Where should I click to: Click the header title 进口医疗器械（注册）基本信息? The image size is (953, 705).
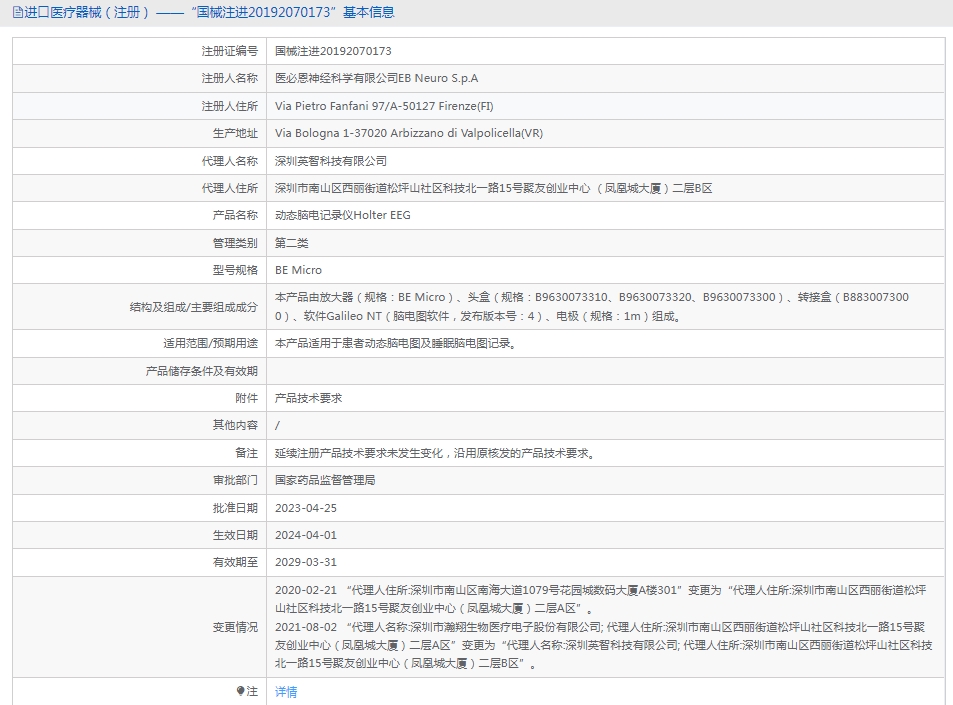pos(209,12)
